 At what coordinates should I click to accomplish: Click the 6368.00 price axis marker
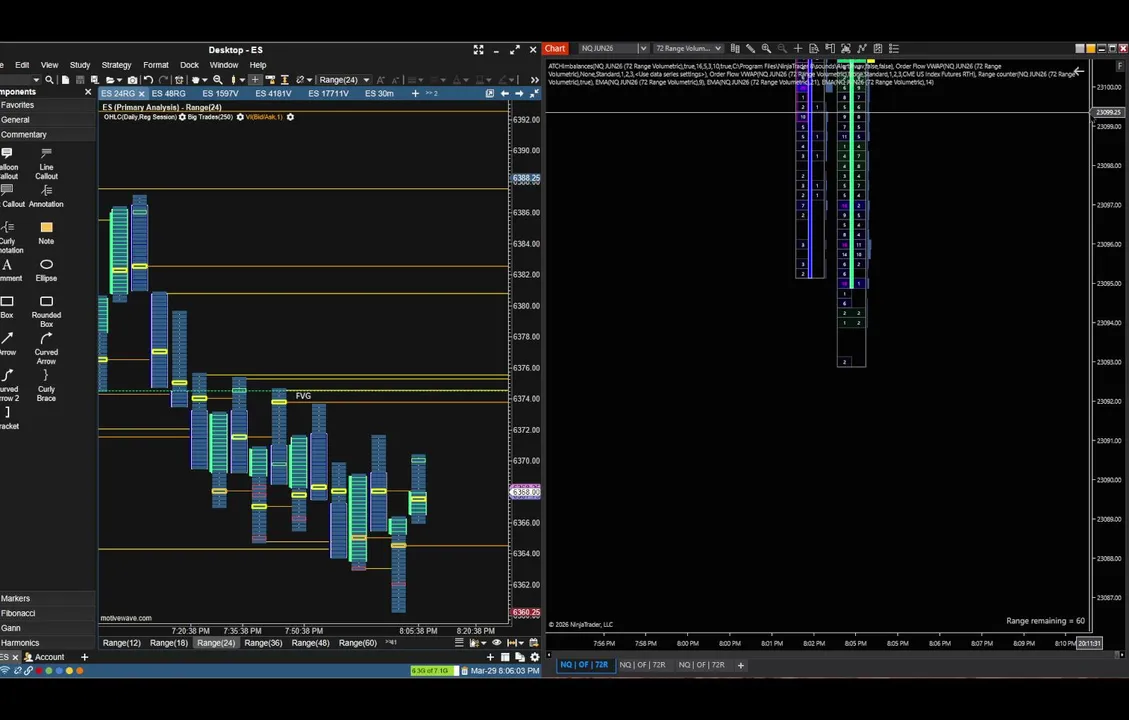(525, 492)
